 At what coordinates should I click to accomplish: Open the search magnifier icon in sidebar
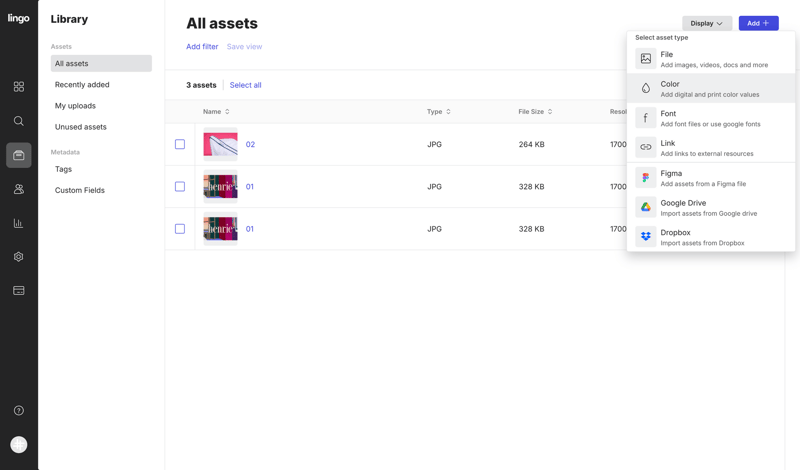click(18, 121)
